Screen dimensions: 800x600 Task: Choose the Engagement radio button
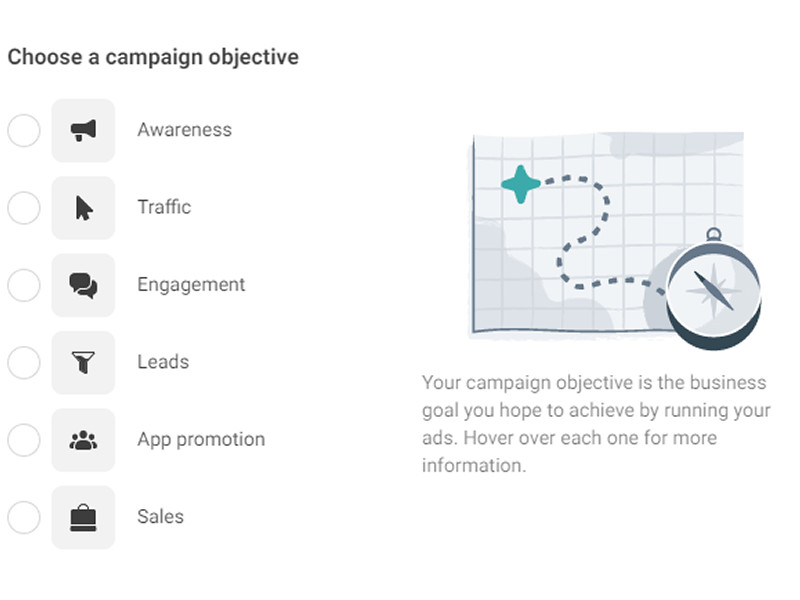coord(24,285)
